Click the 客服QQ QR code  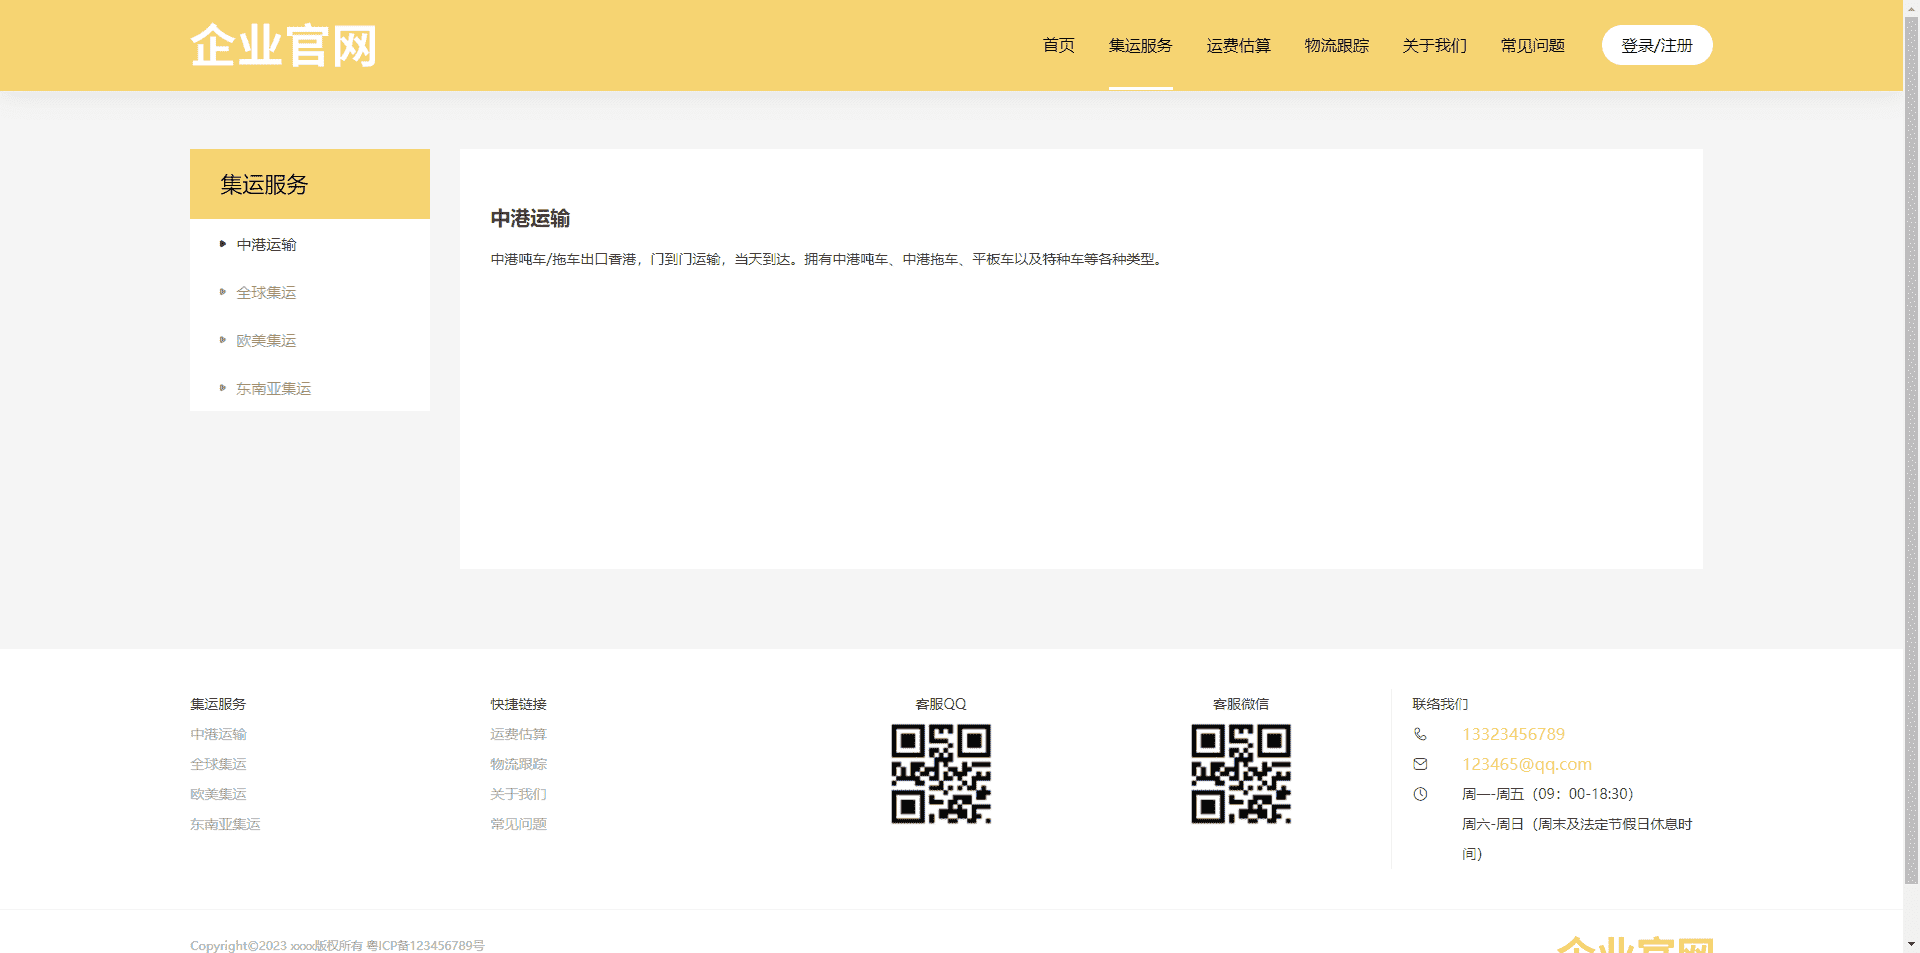pos(941,774)
